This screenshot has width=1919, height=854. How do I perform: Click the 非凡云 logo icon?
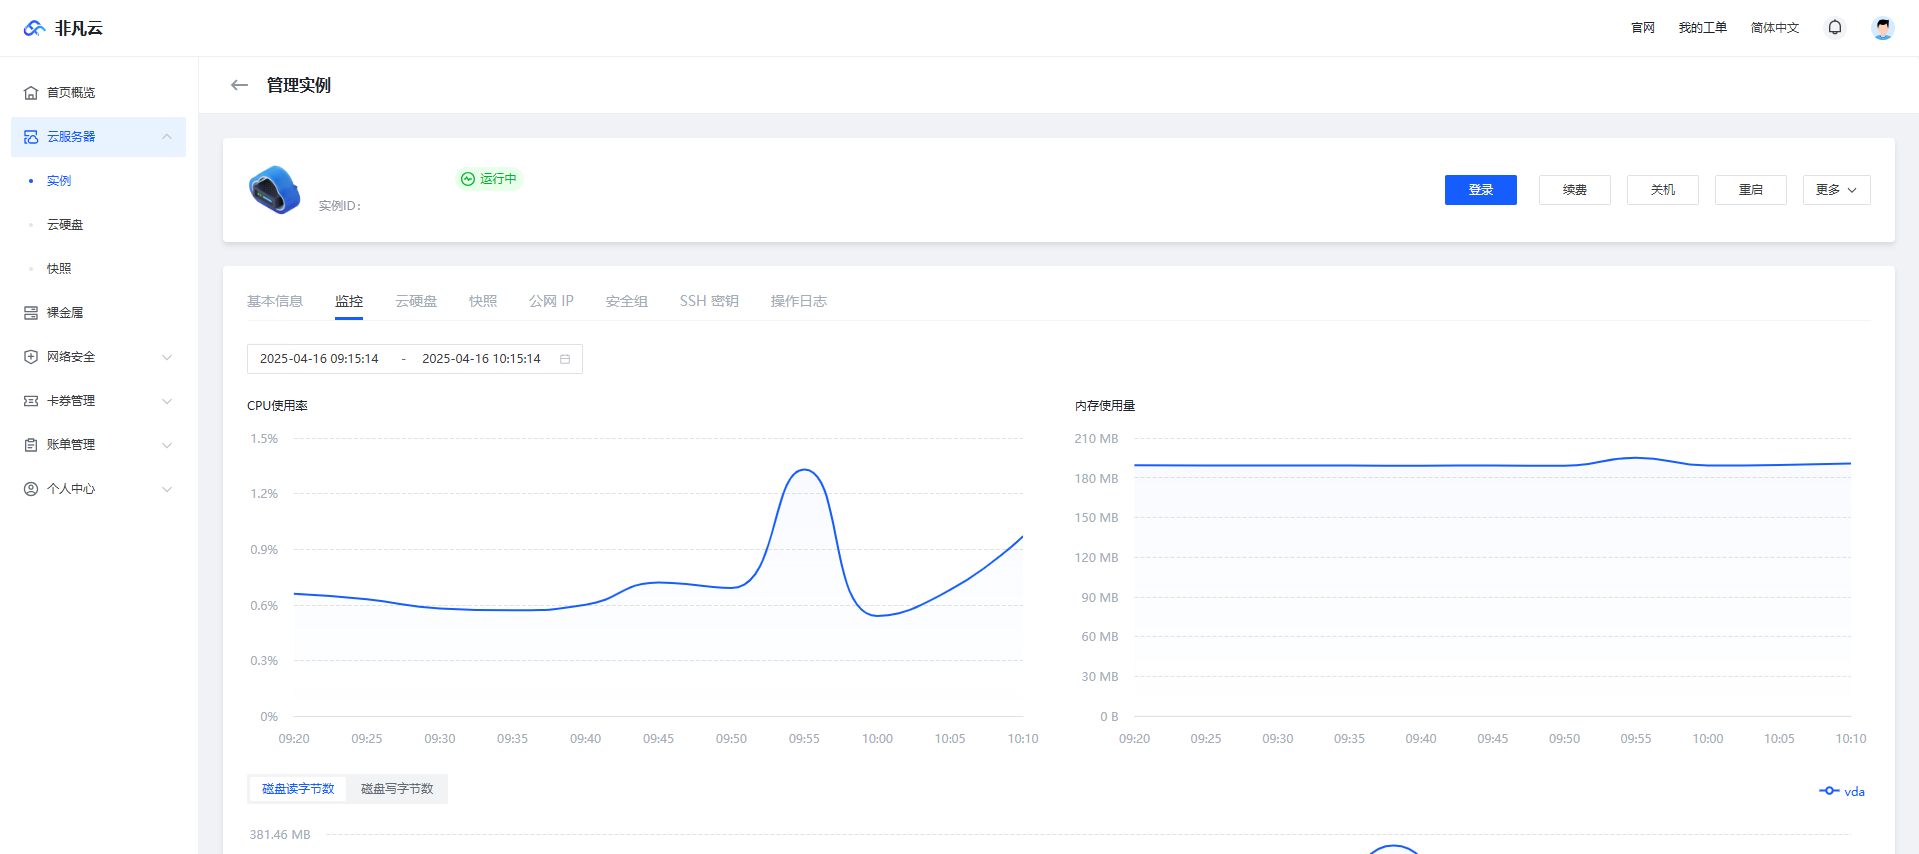(x=35, y=28)
